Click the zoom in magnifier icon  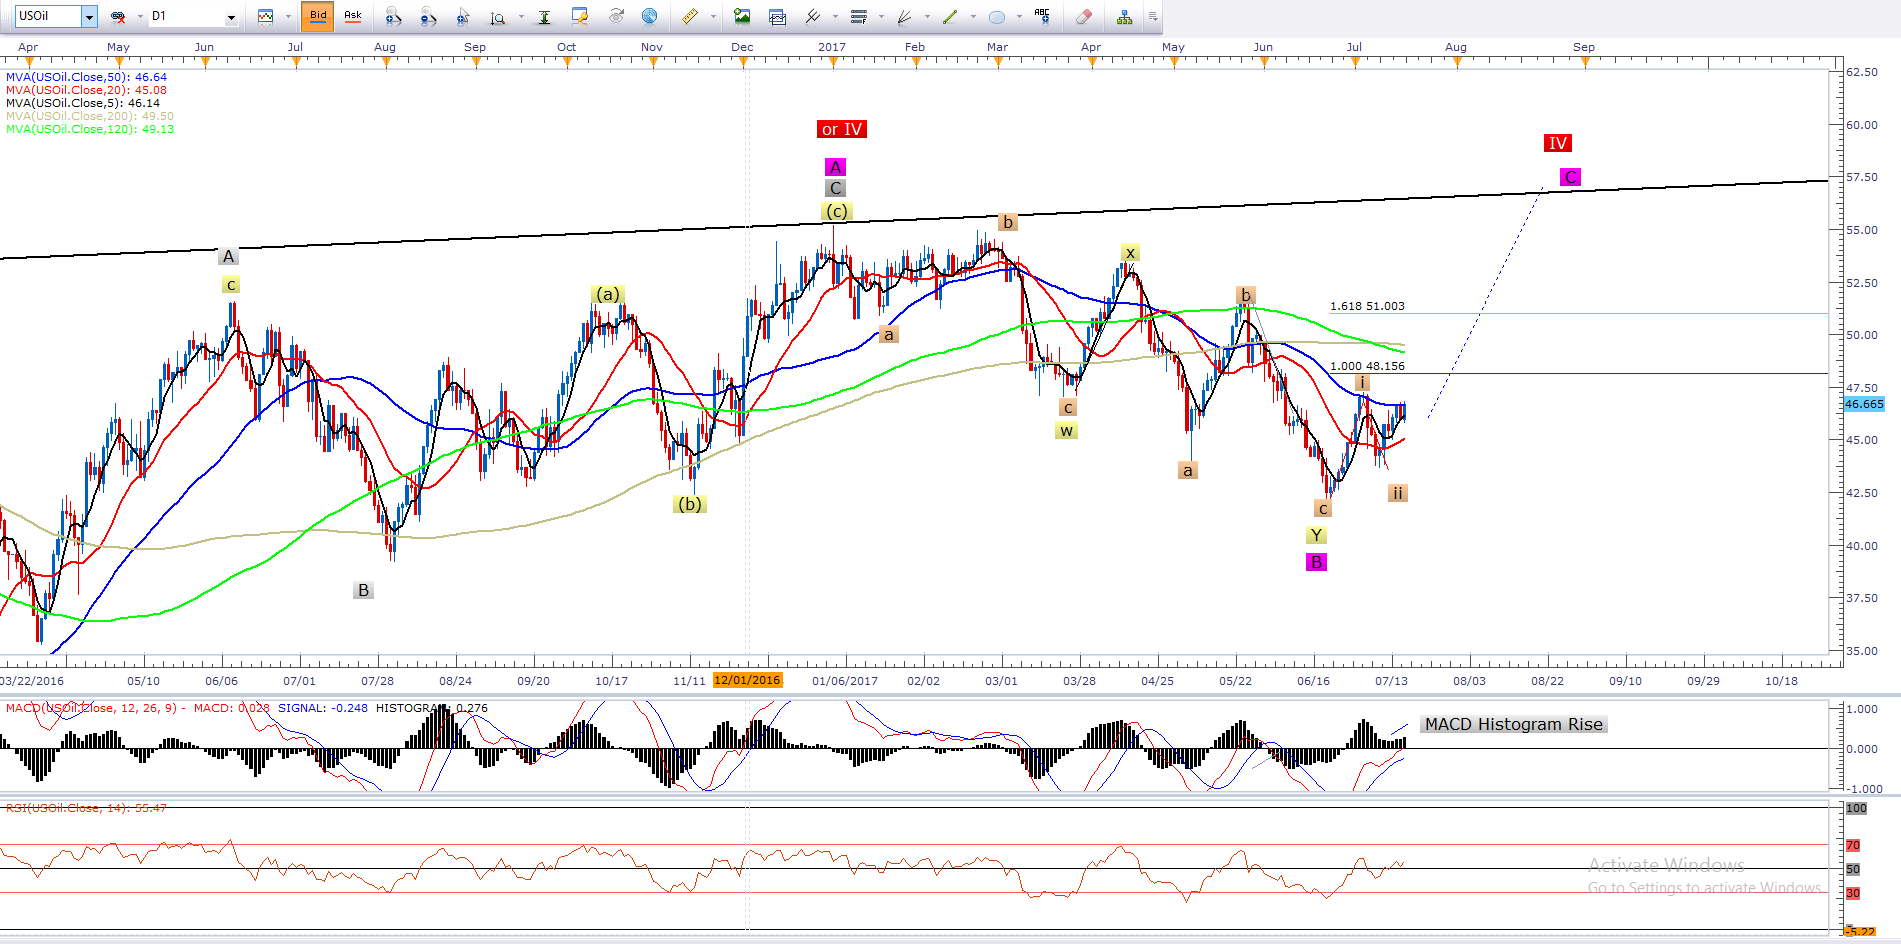pos(393,16)
